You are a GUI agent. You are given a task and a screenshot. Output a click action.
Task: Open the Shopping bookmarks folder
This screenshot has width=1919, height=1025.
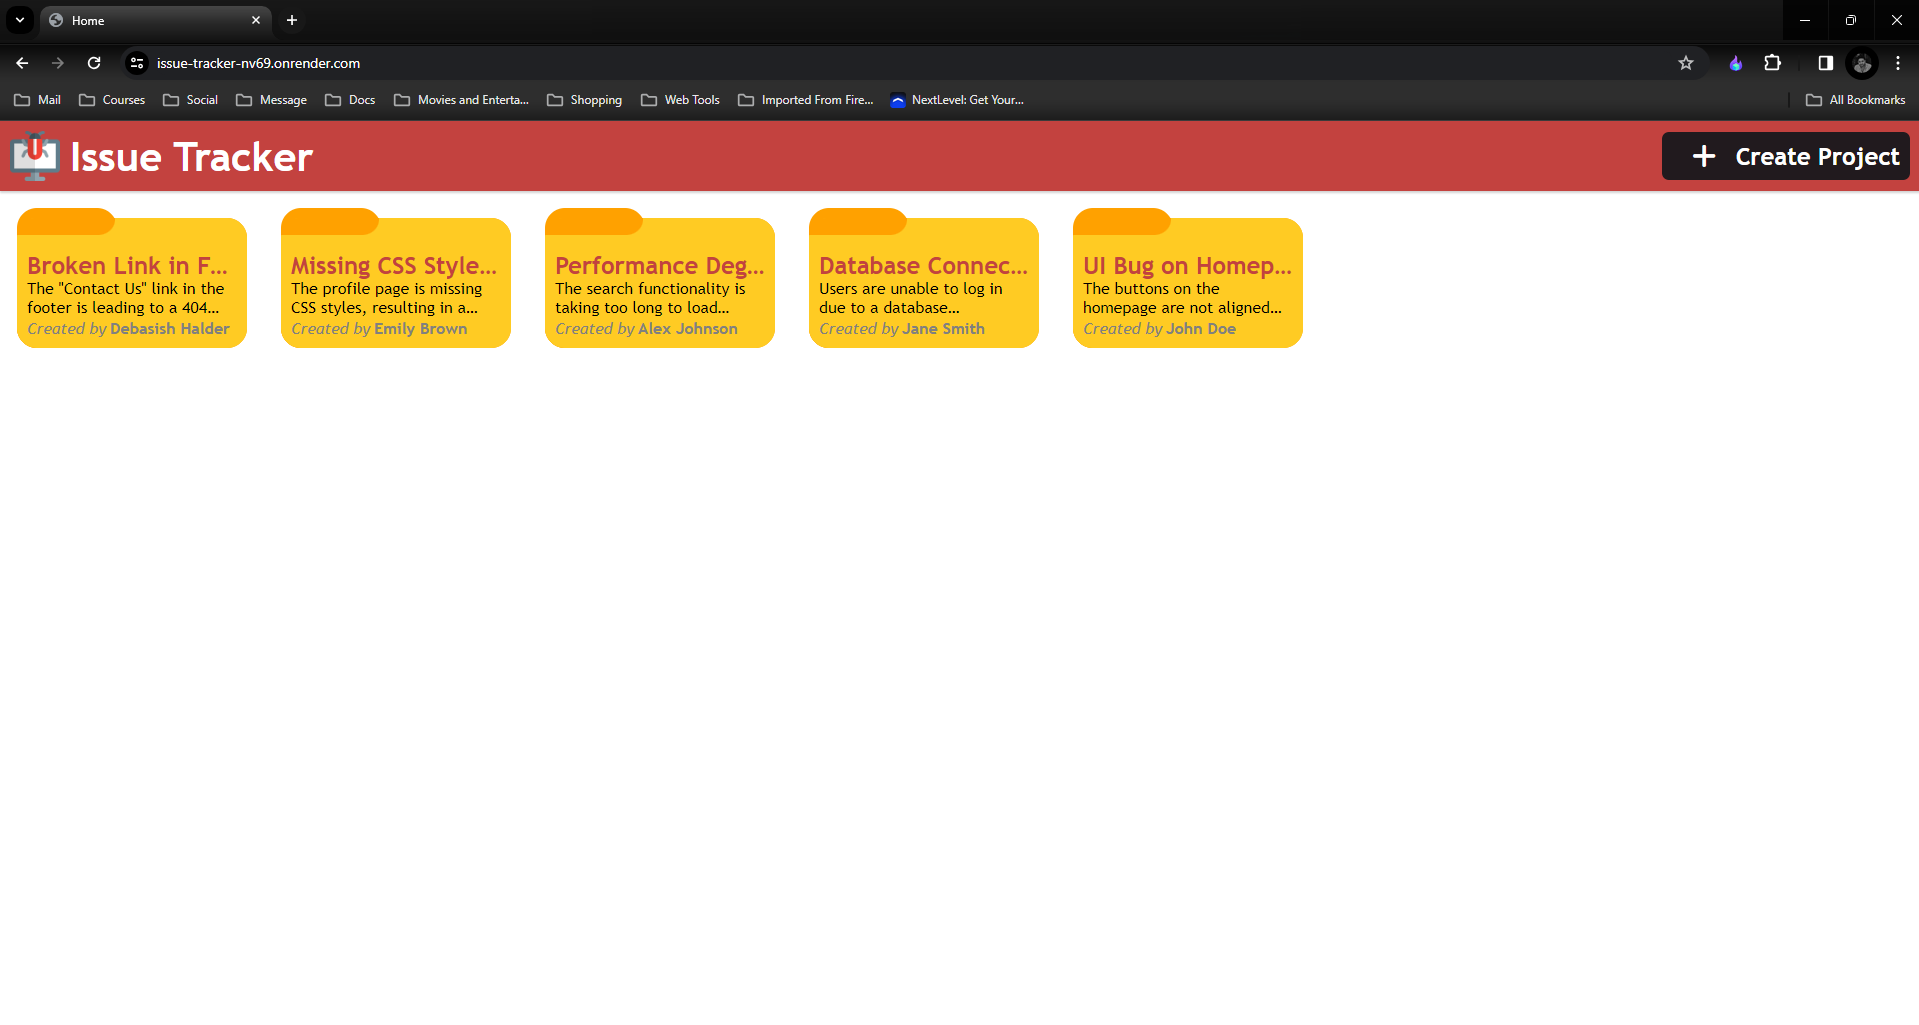click(585, 100)
